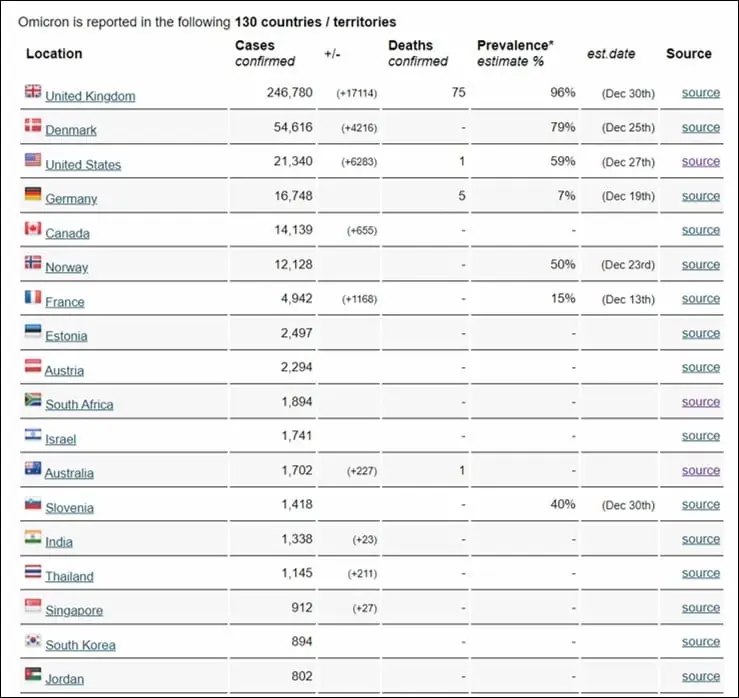Click the Denmark flag icon

[33, 125]
